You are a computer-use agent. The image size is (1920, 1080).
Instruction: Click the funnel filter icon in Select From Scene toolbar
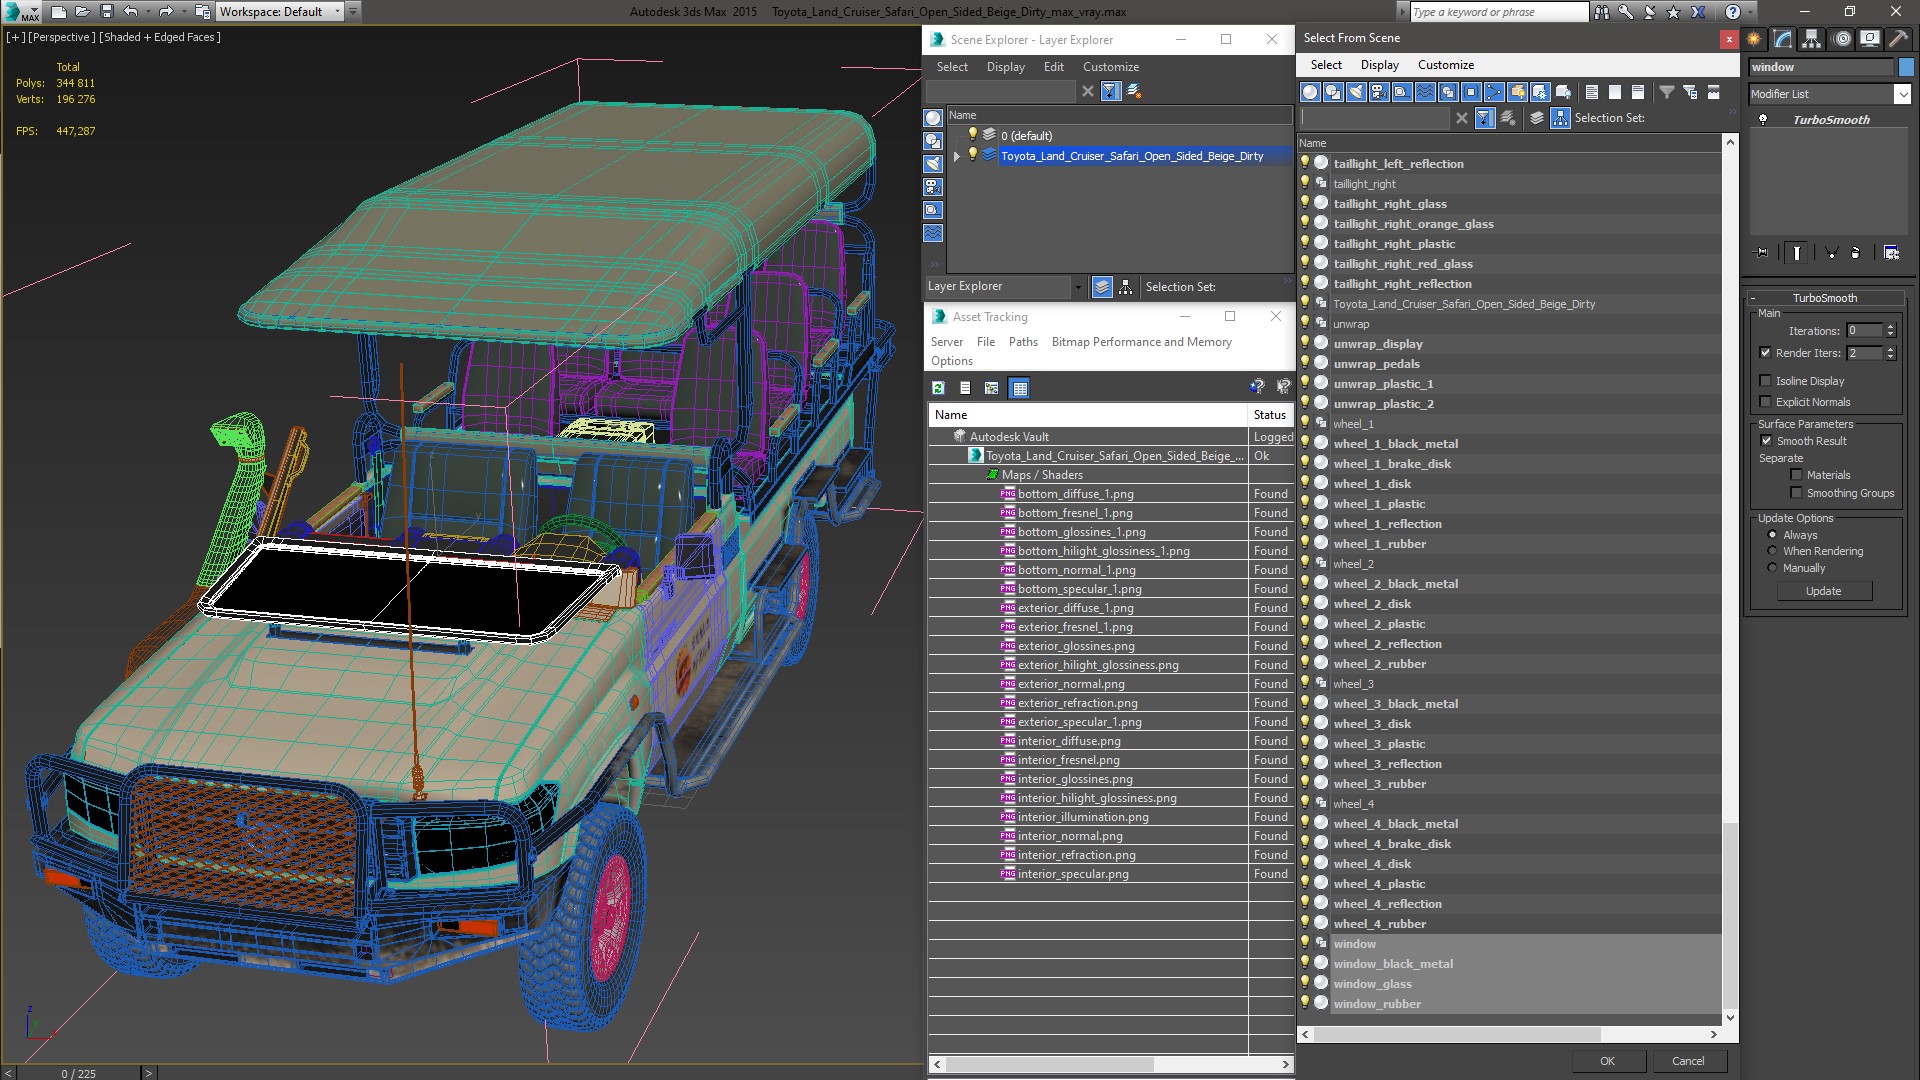click(x=1667, y=92)
